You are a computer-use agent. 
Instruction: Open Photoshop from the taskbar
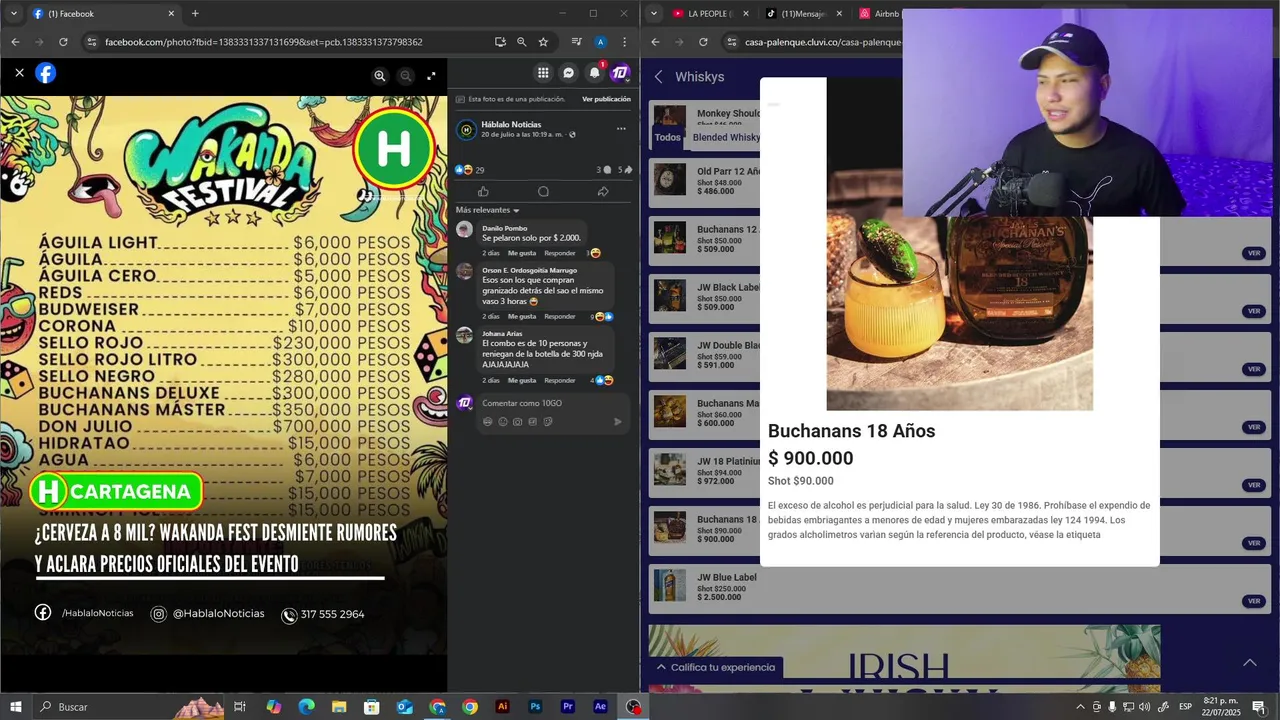[x=535, y=707]
